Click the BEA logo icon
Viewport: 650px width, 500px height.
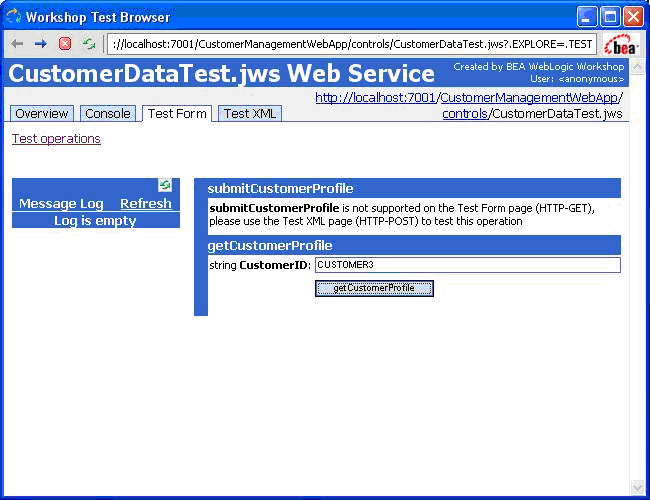pyautogui.click(x=621, y=45)
